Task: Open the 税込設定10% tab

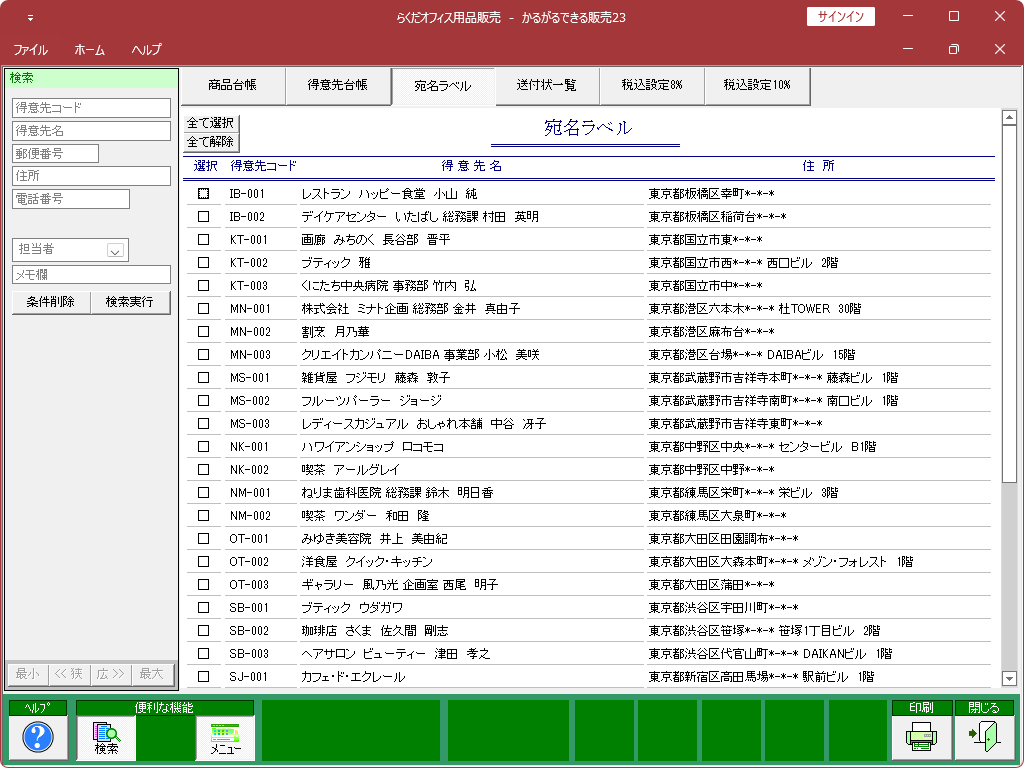Action: pos(757,86)
